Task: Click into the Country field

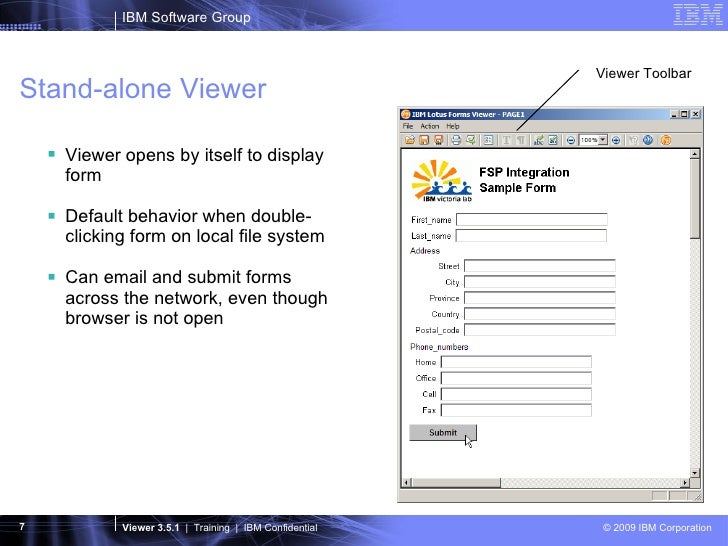Action: 540,314
